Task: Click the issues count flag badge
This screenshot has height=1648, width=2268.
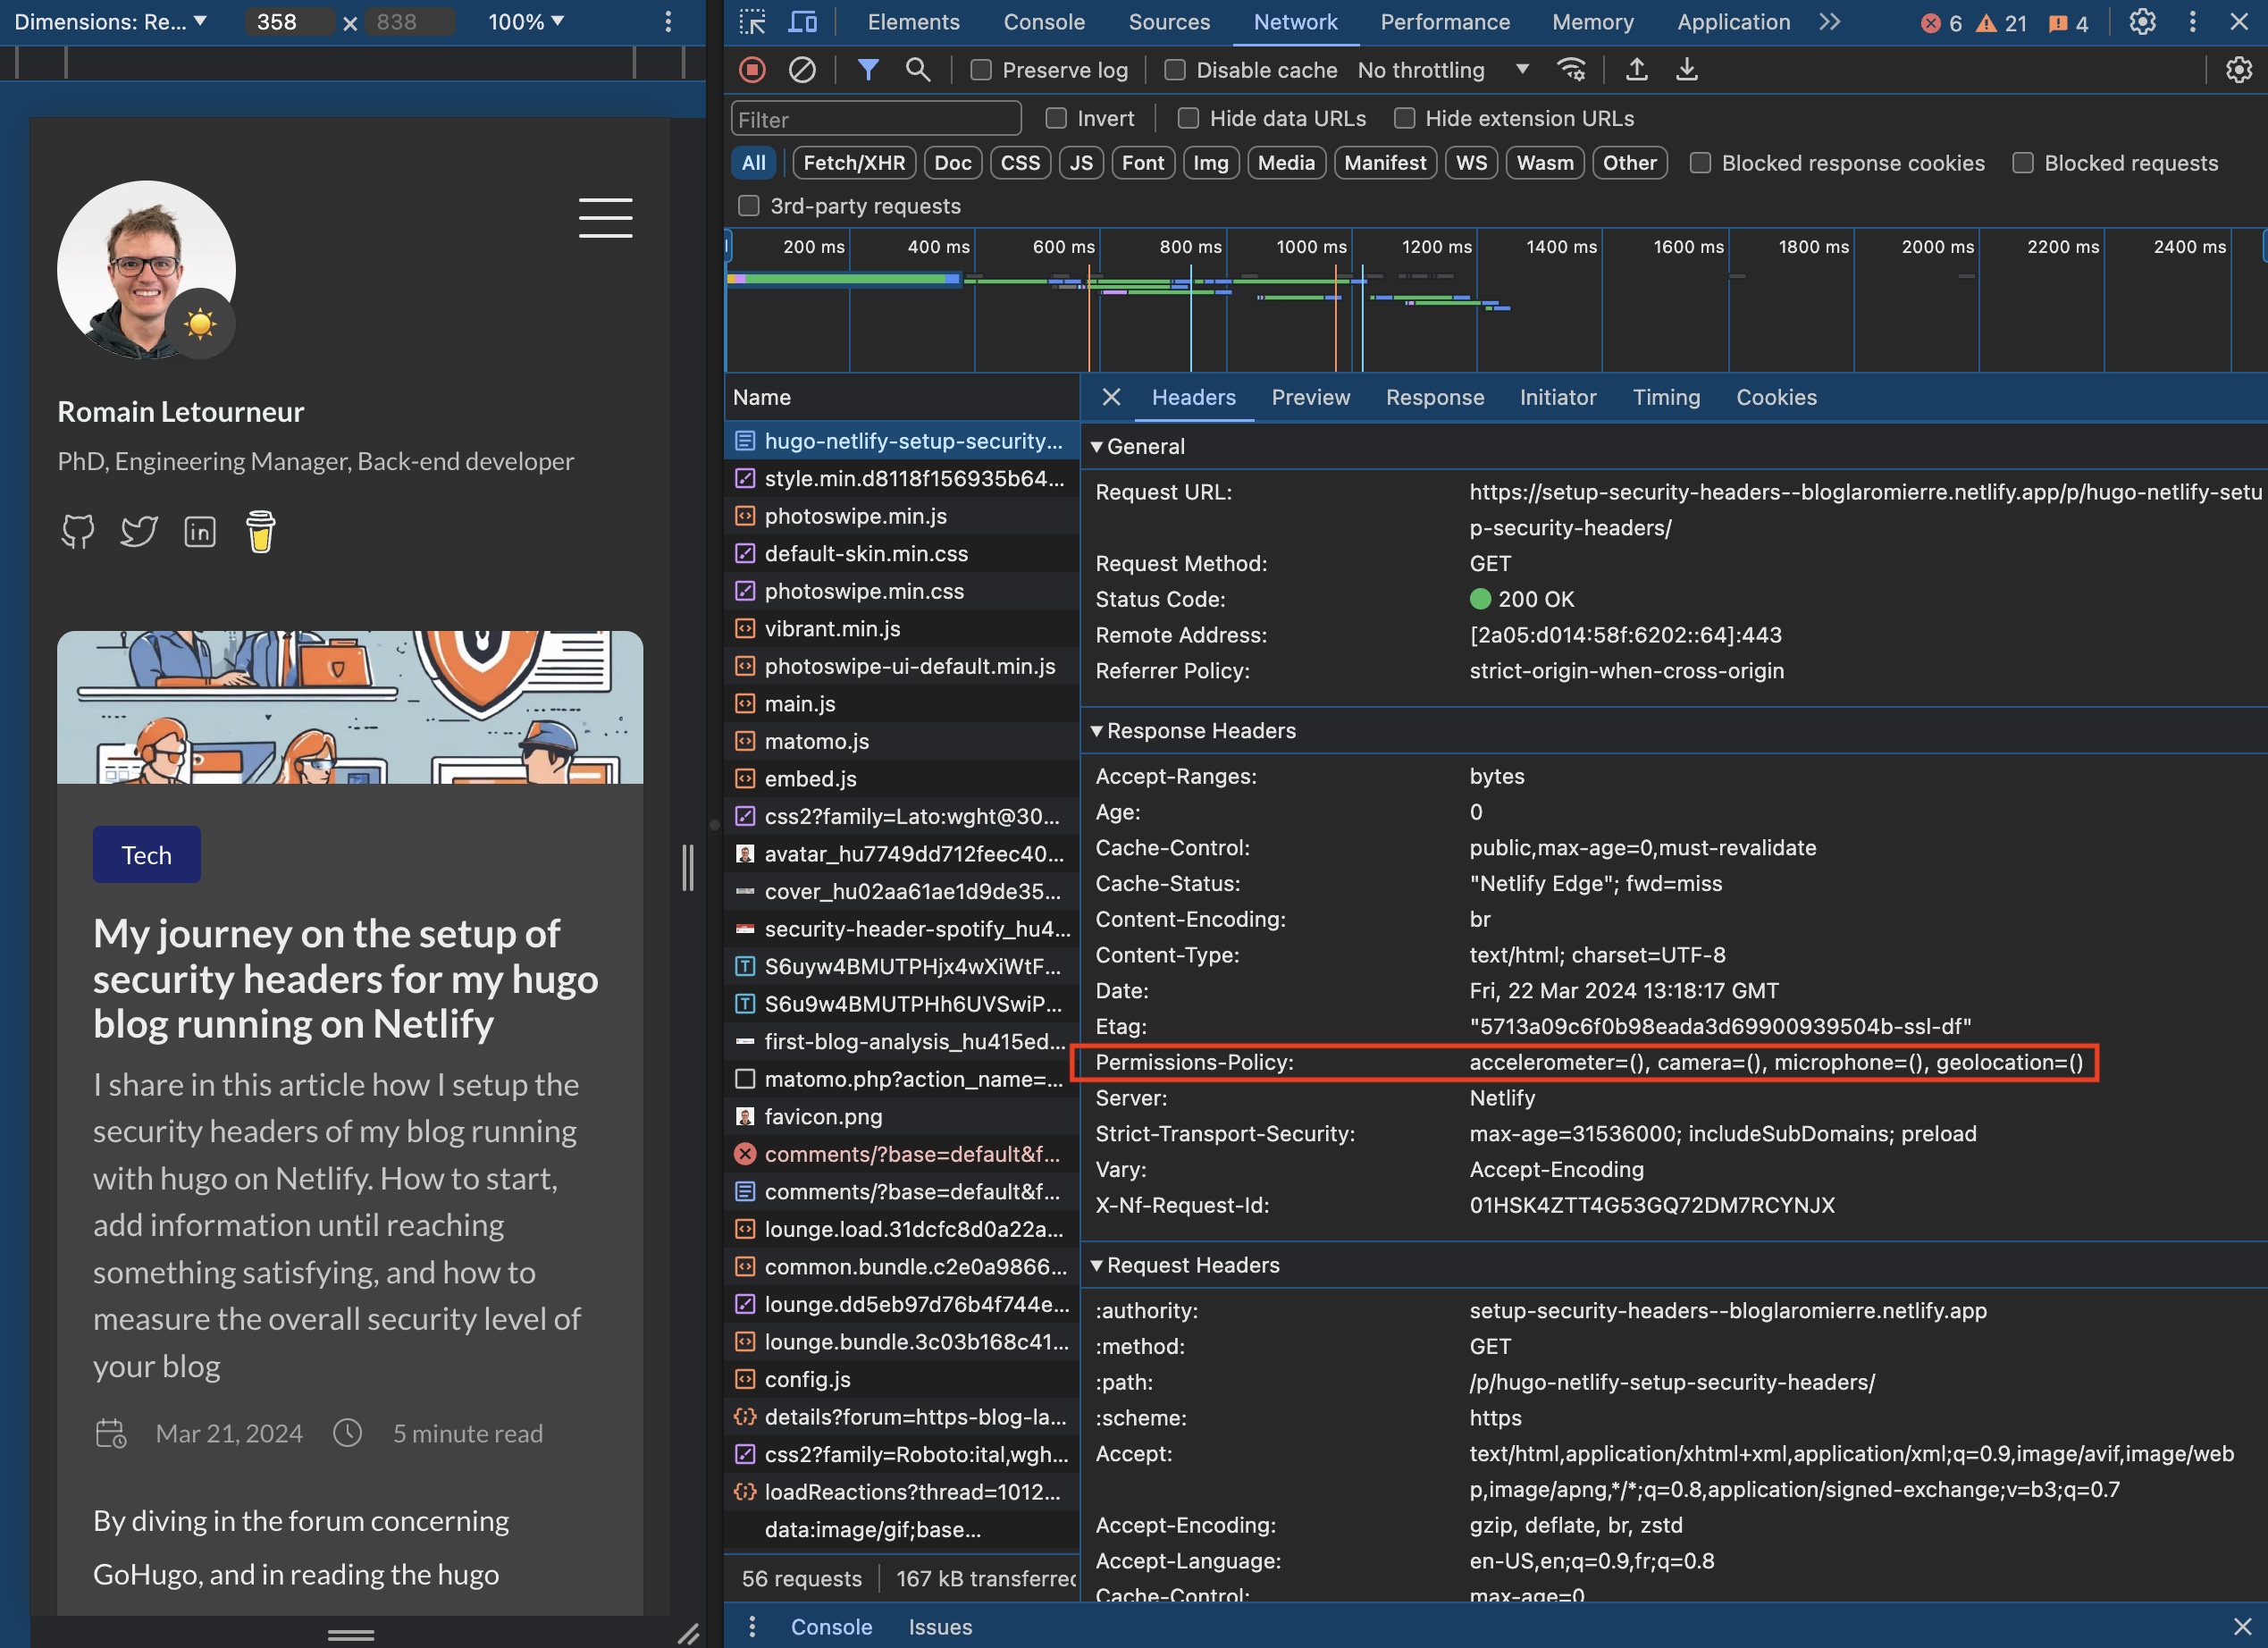Action: 2068,23
